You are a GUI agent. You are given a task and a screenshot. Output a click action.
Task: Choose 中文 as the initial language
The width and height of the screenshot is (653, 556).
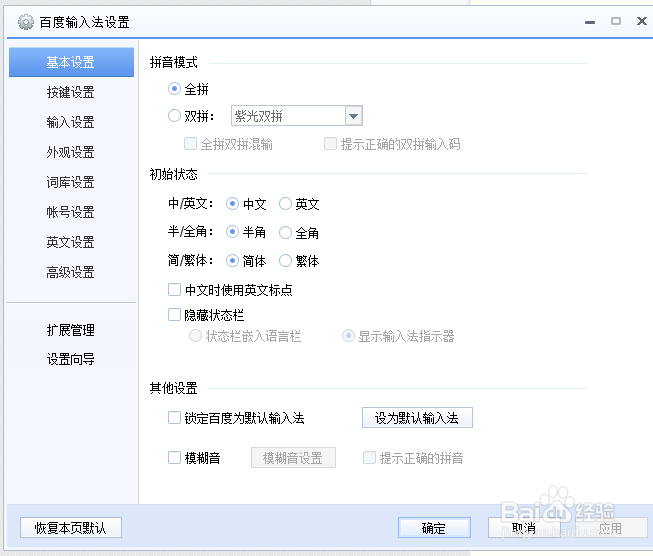coord(232,204)
